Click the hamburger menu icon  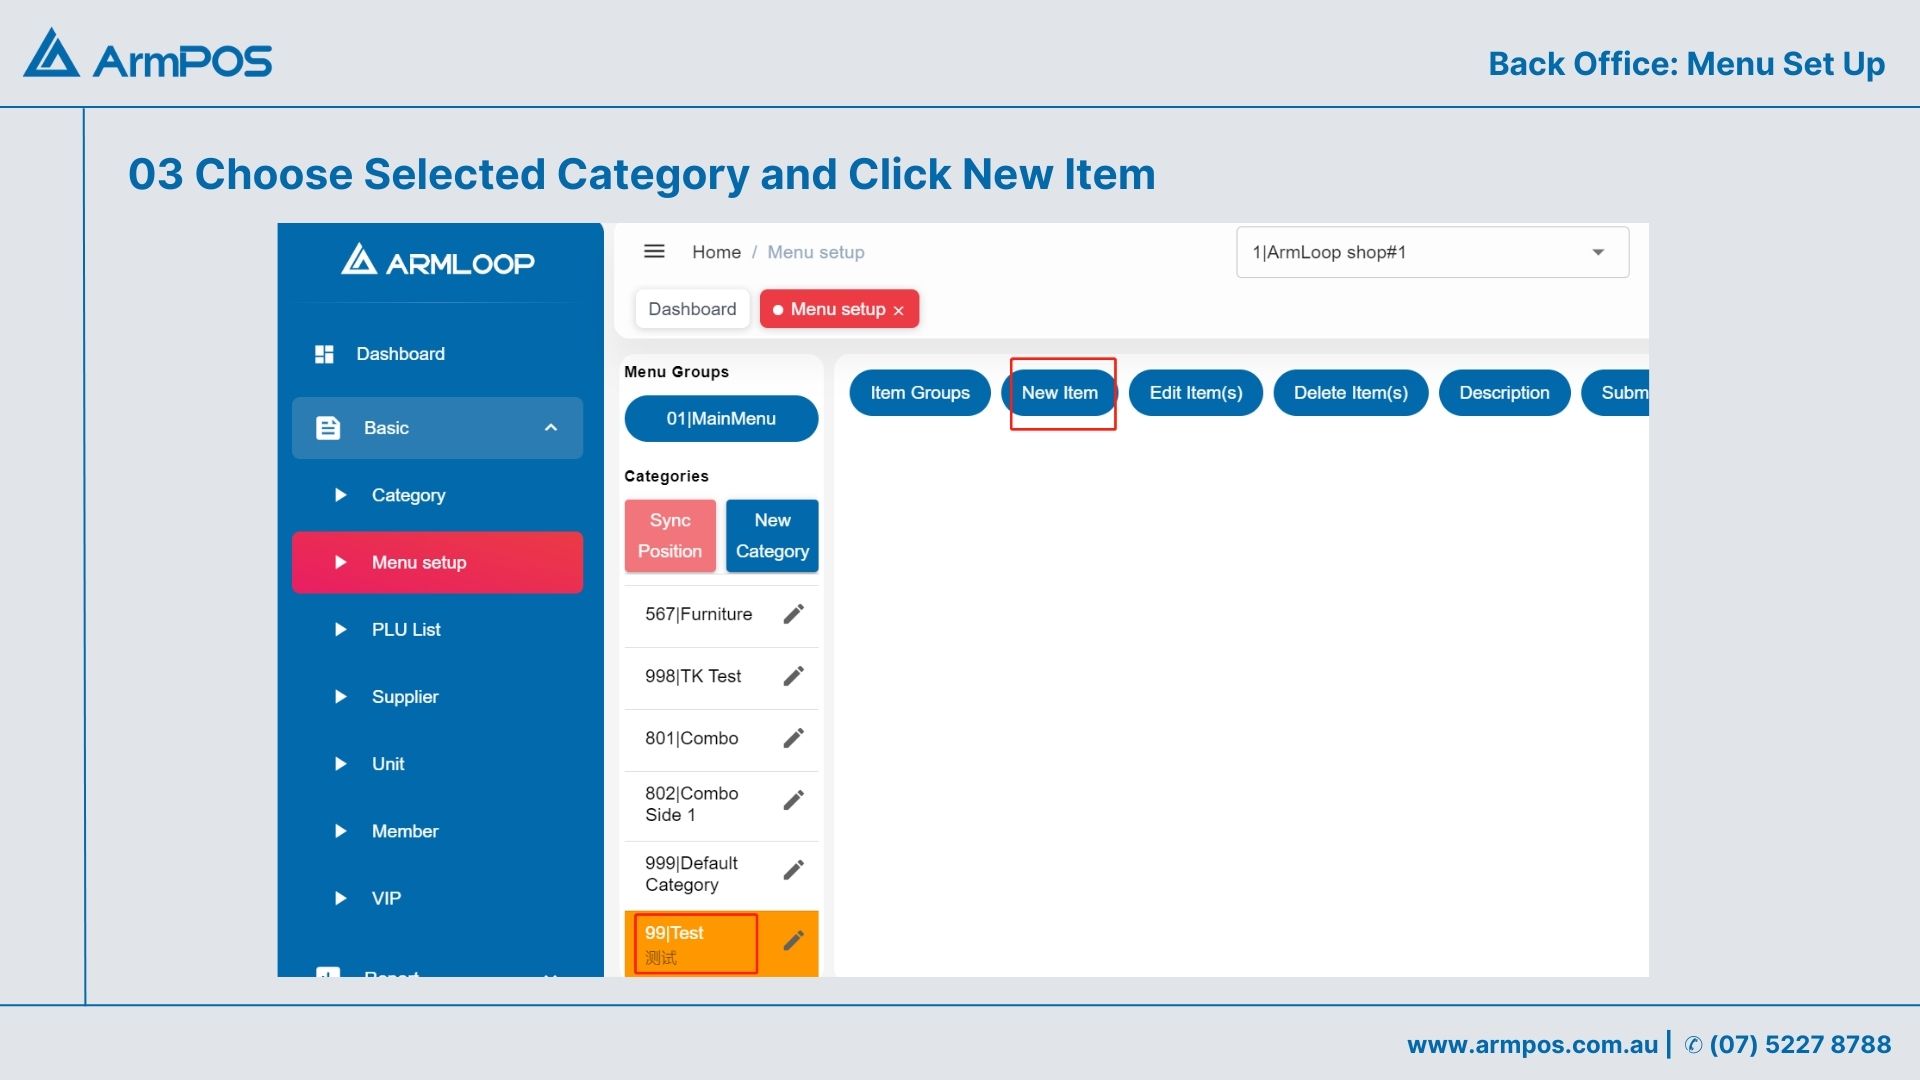click(654, 252)
